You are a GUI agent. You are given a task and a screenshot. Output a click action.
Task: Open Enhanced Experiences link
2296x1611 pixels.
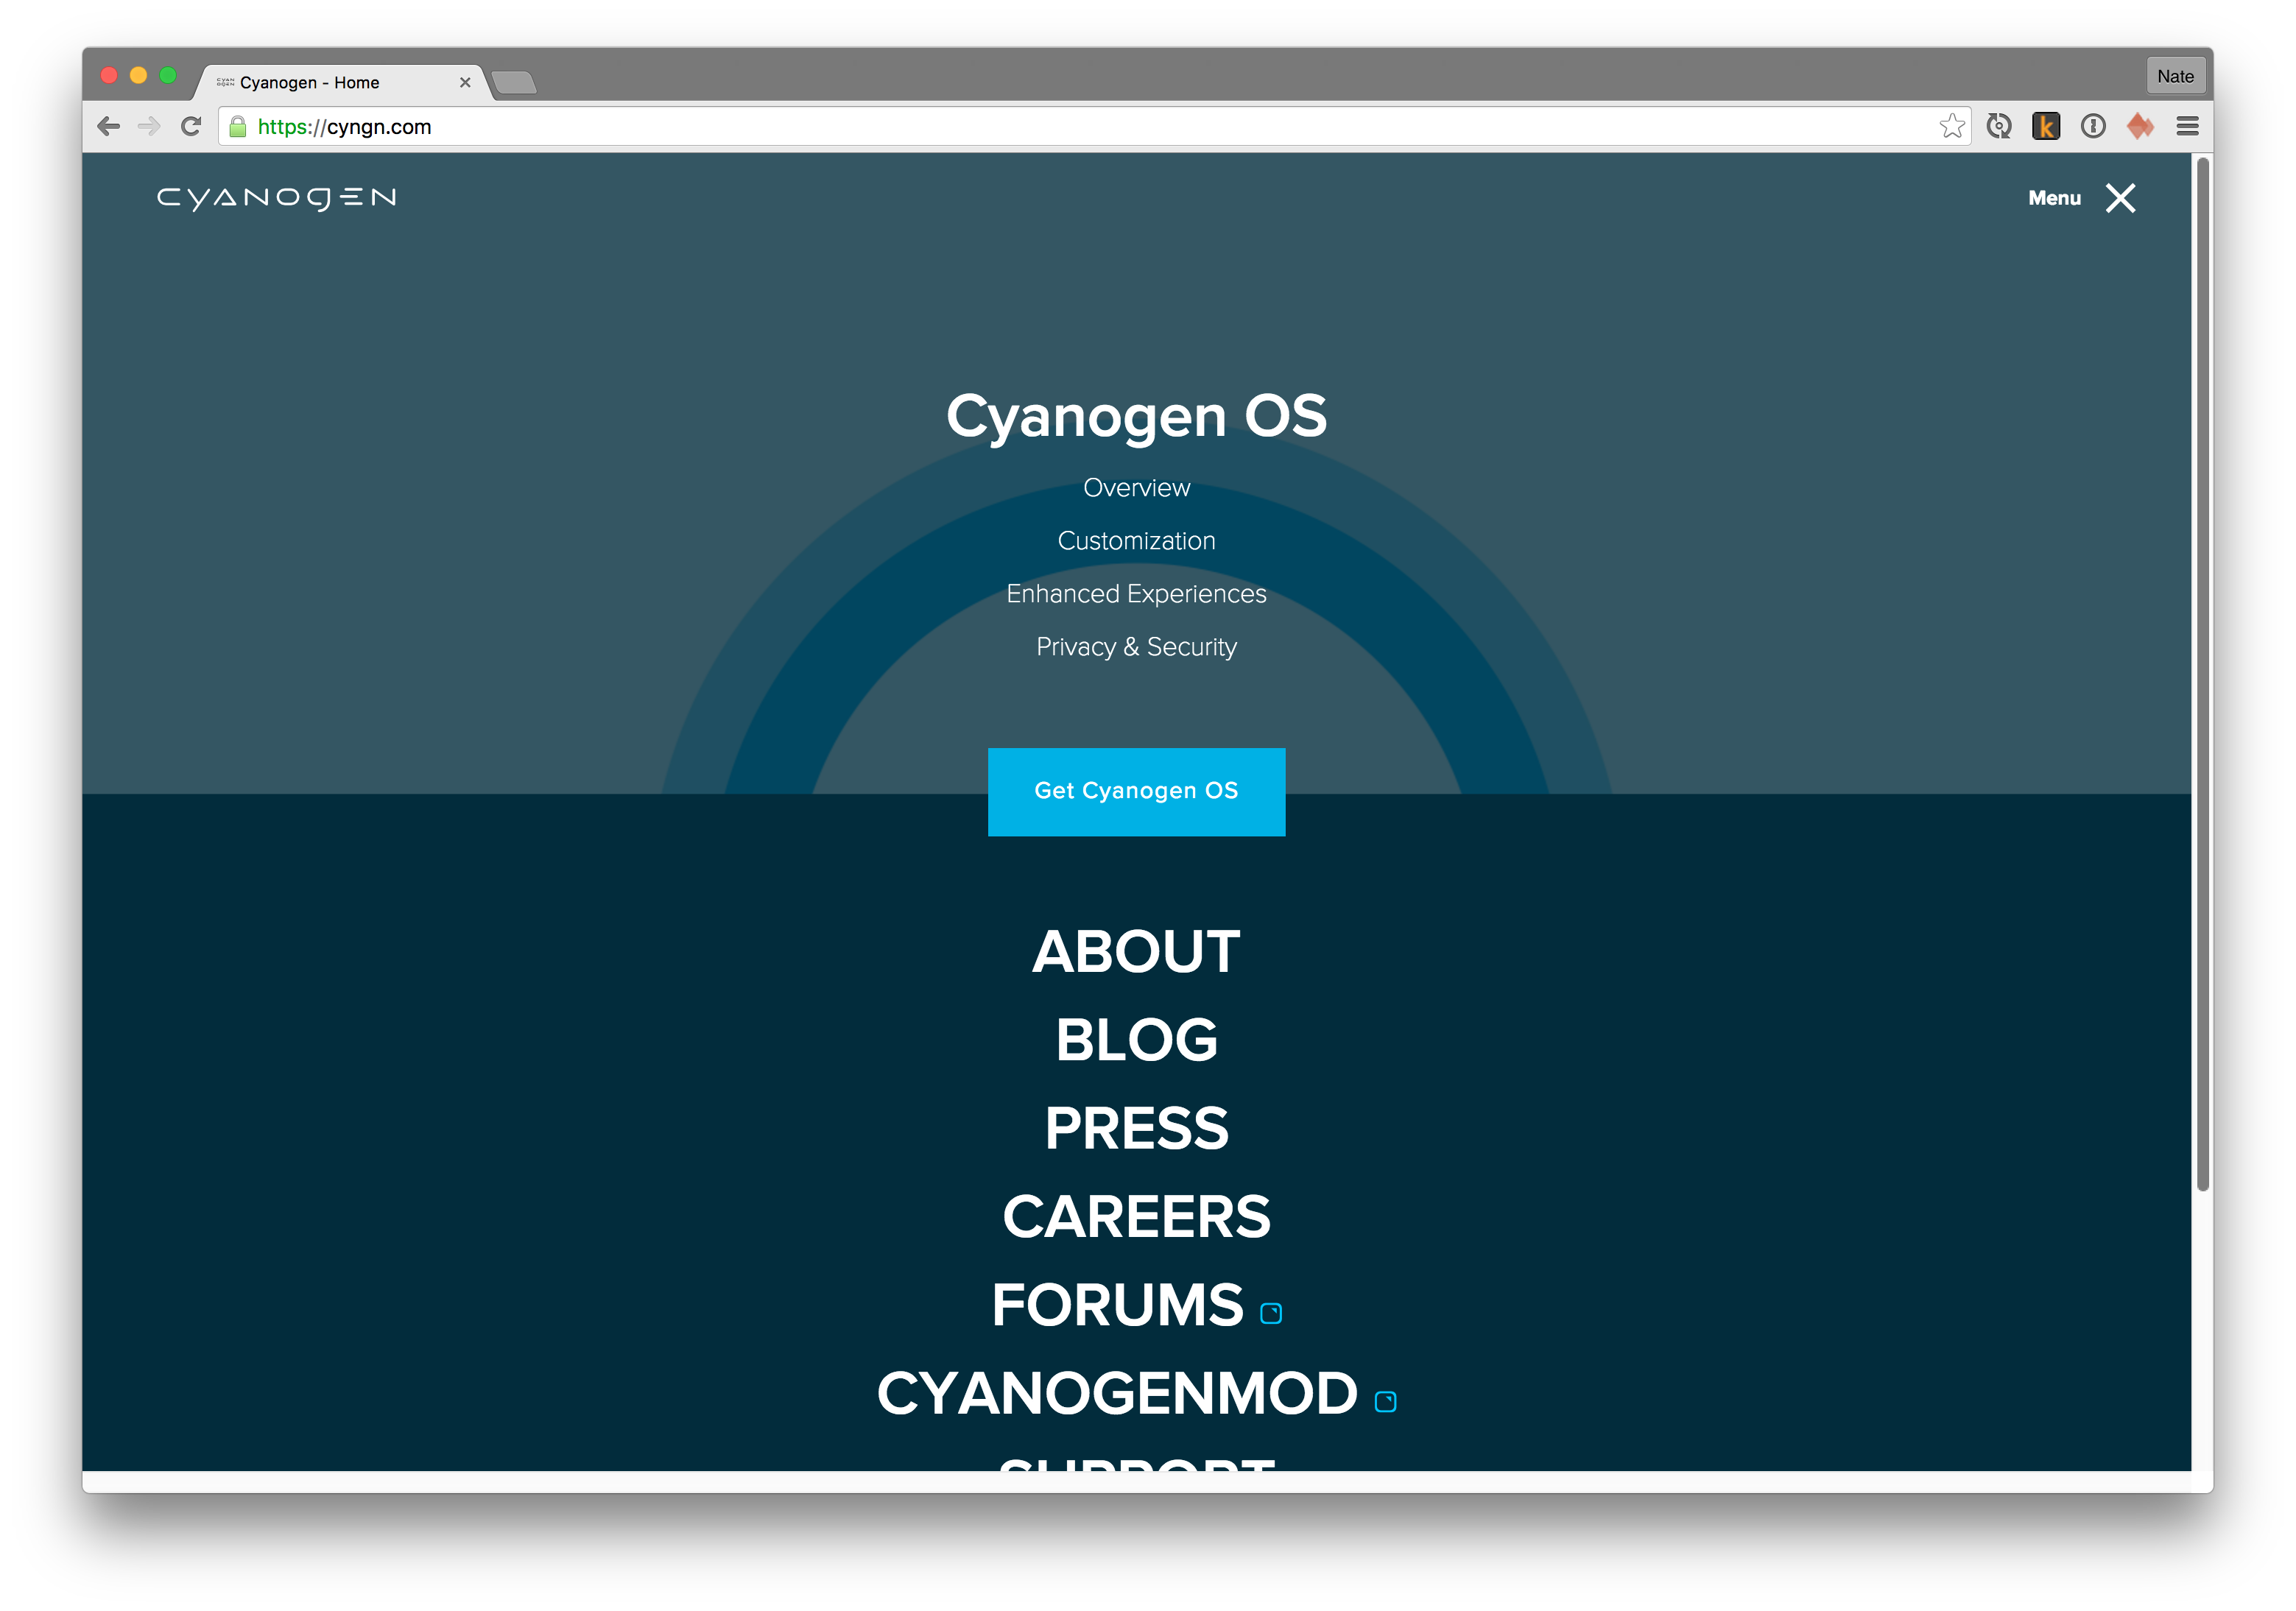[x=1136, y=594]
